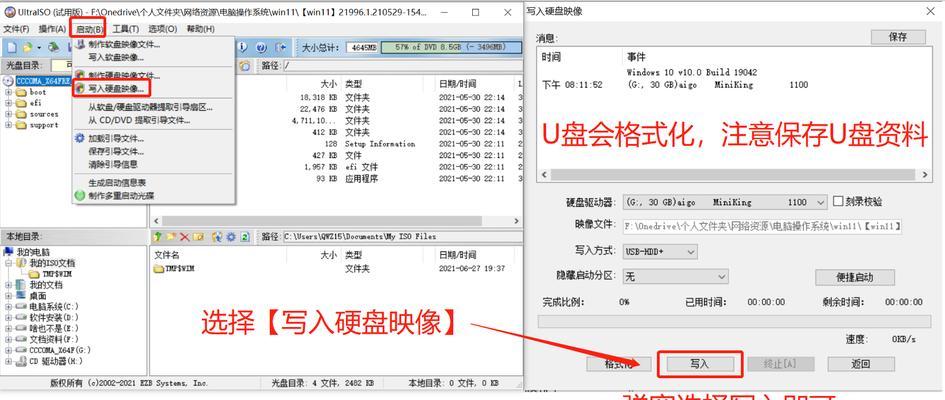Click the 保存 button in write dialog
This screenshot has width=945, height=400.
(x=898, y=37)
